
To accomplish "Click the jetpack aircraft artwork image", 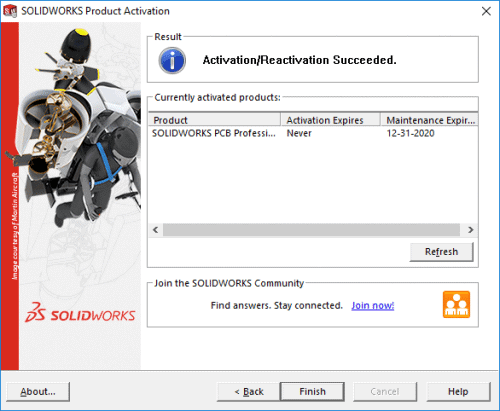I will (80, 128).
